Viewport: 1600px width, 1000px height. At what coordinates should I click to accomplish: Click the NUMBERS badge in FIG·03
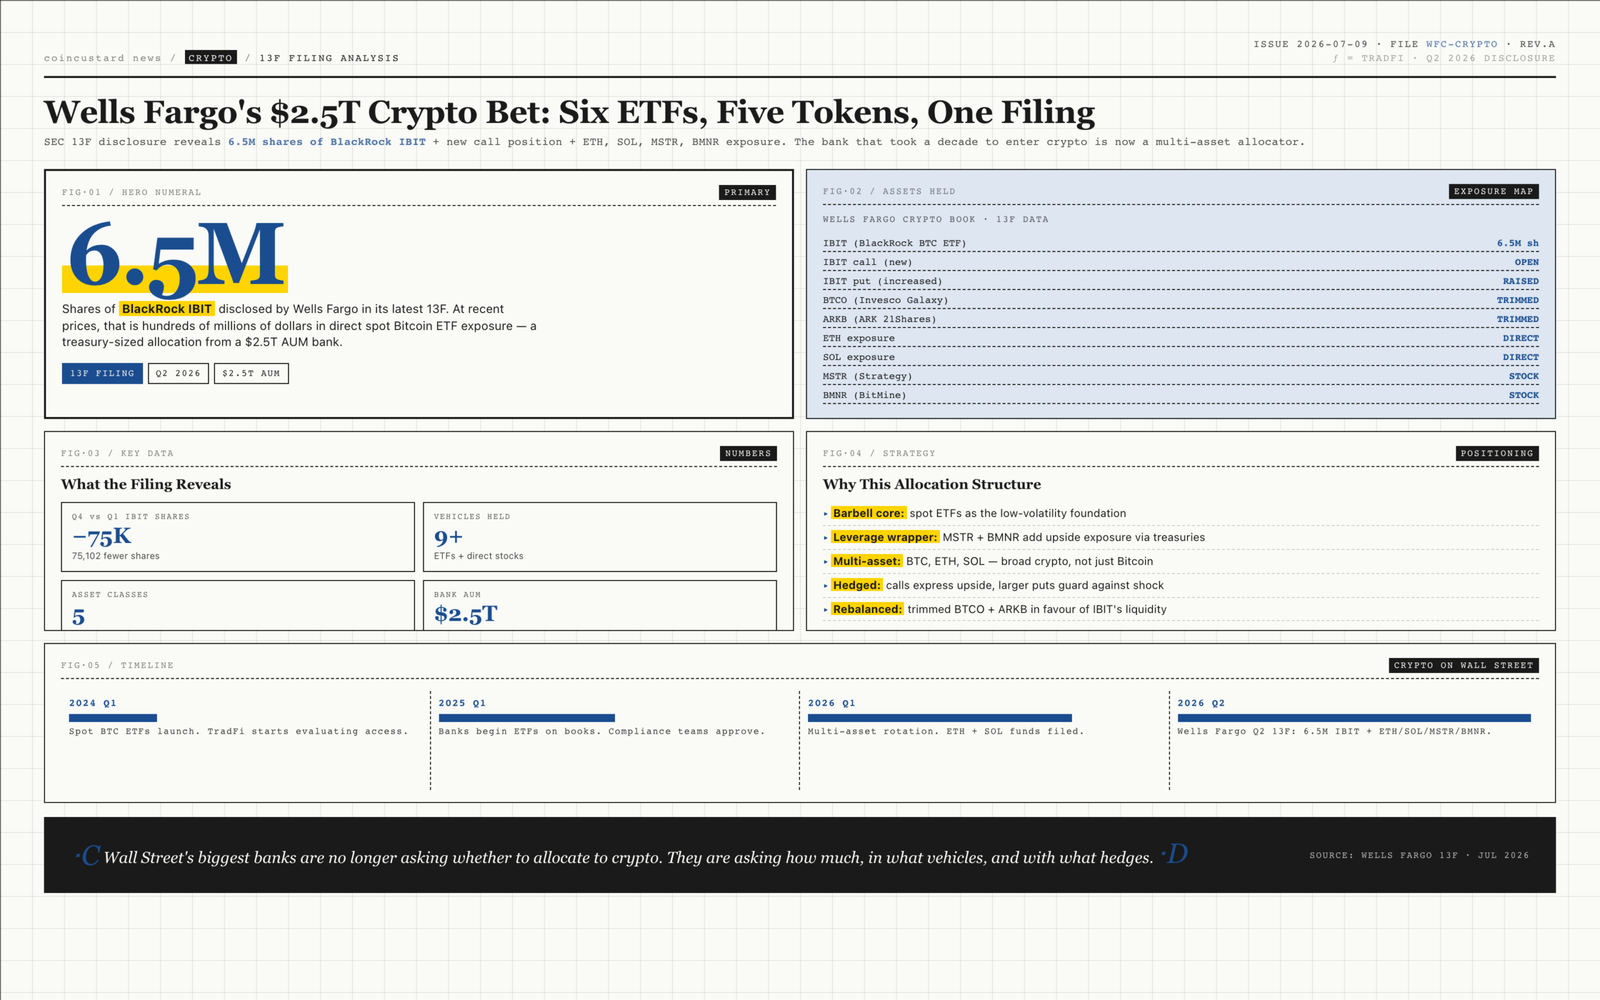point(748,453)
